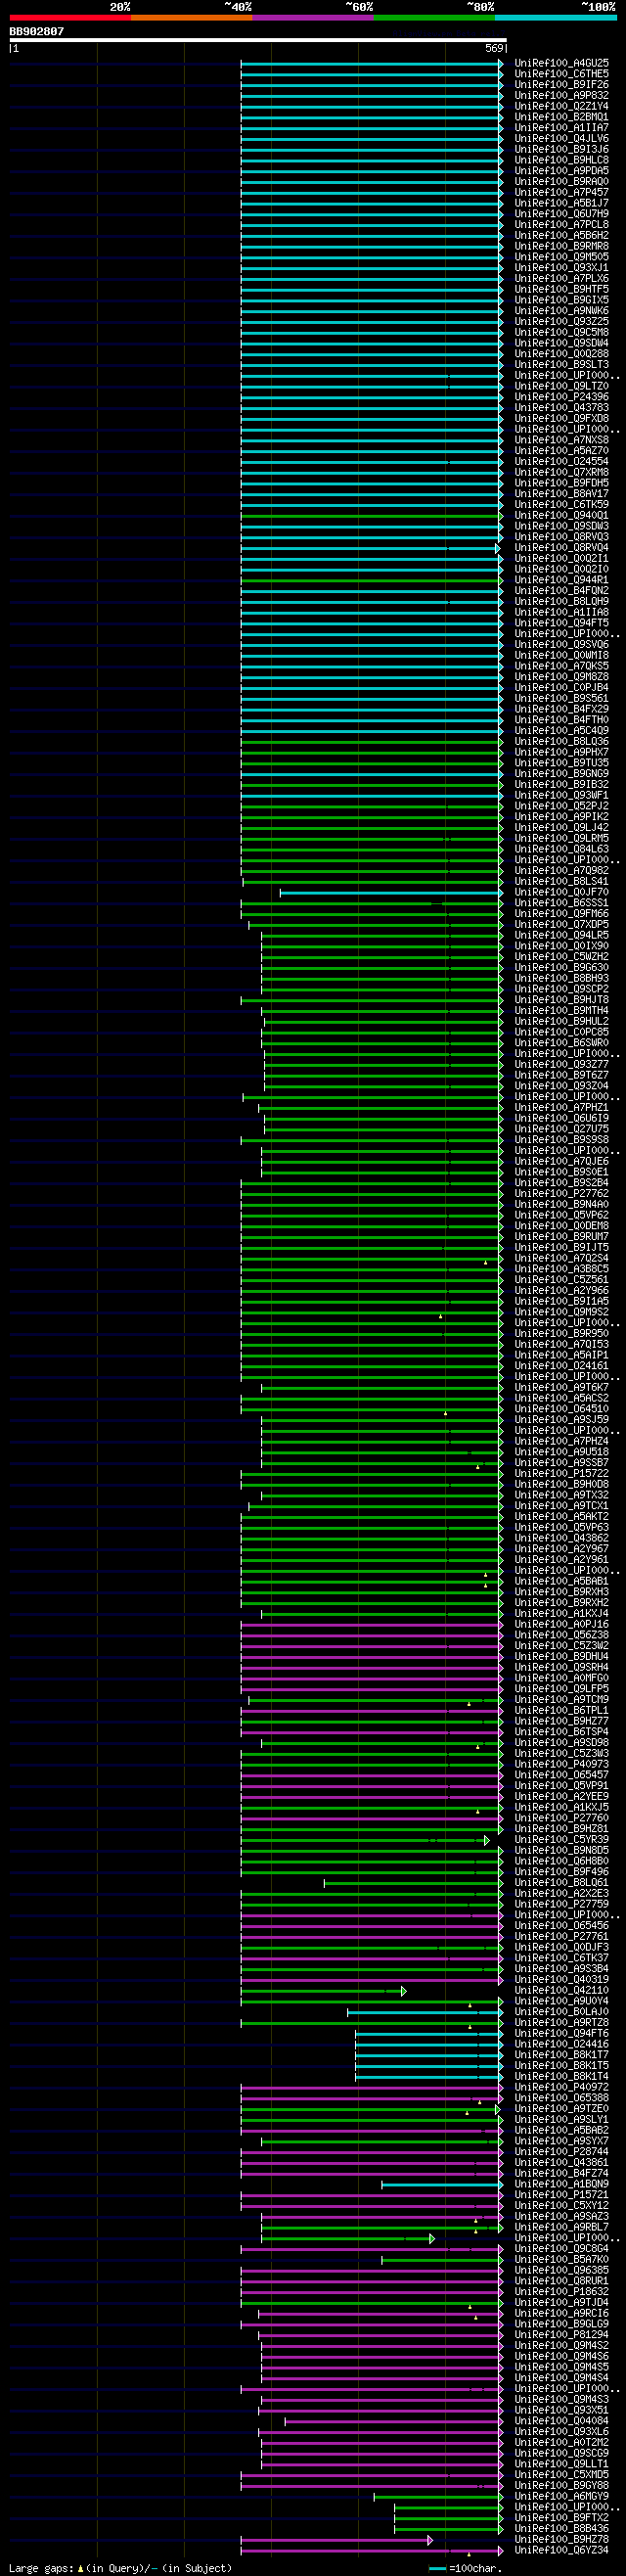Click the purple alignment bar for UniRef100_P40972

(x=372, y=2087)
